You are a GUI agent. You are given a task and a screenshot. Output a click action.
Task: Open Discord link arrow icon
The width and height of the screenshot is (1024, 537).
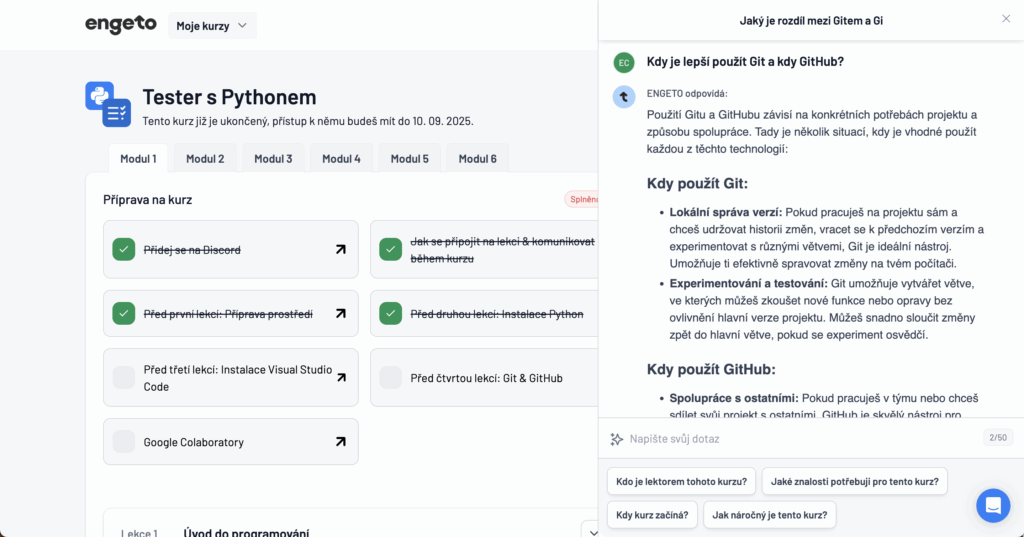click(340, 249)
